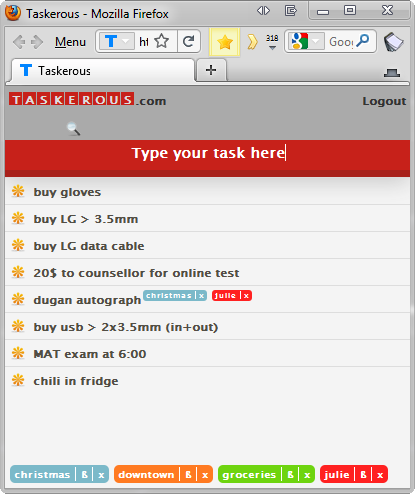Select the buy LG data cable task
415x494 pixels.
pyautogui.click(x=89, y=246)
